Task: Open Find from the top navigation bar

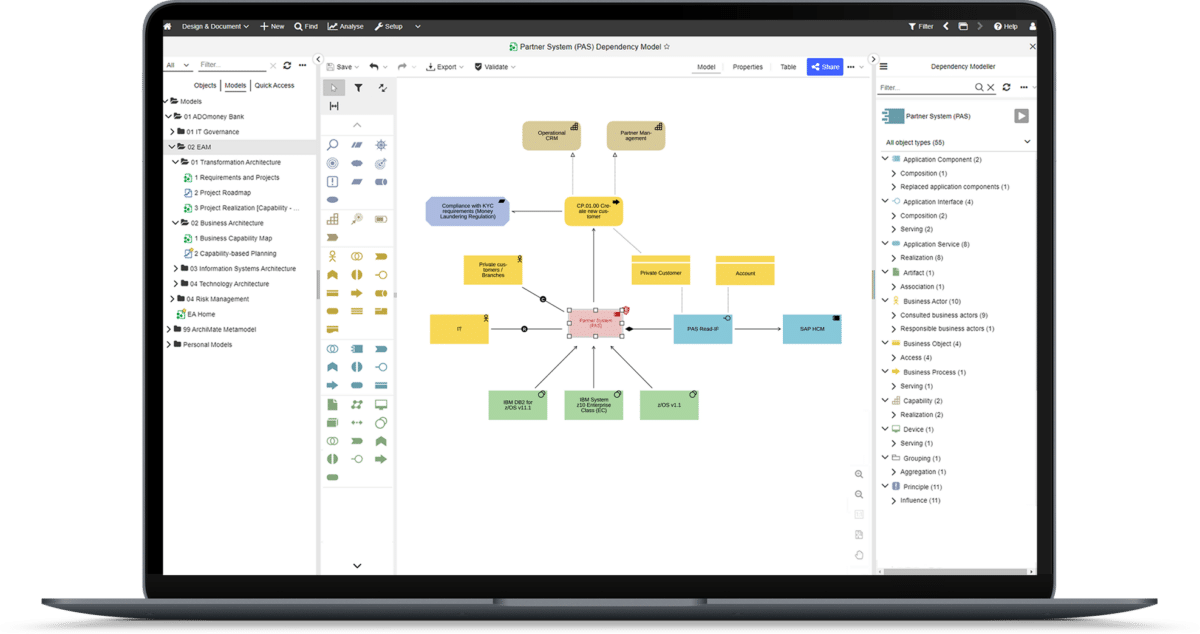Action: (x=305, y=26)
